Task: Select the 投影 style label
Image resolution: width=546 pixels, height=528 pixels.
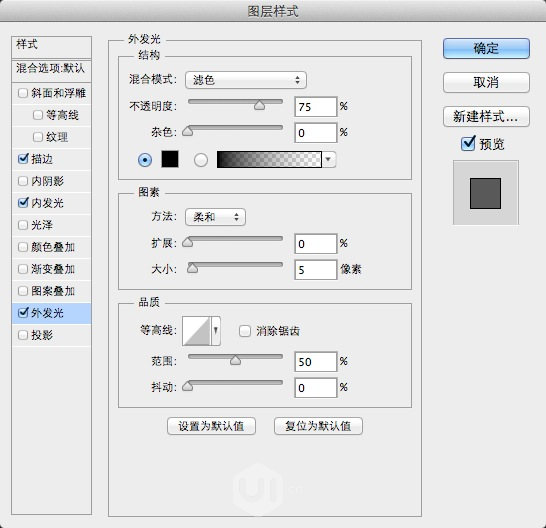Action: point(42,335)
